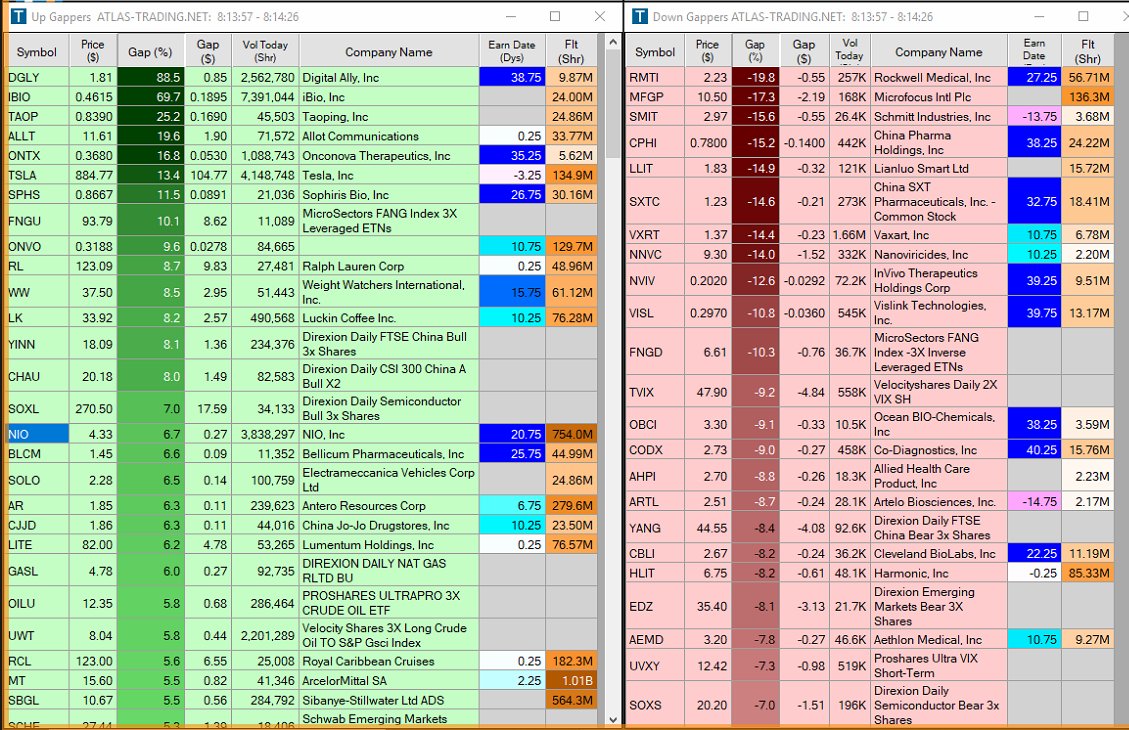This screenshot has height=730, width=1129.
Task: Select the RMTI symbol in Down Gappers
Action: [x=655, y=77]
